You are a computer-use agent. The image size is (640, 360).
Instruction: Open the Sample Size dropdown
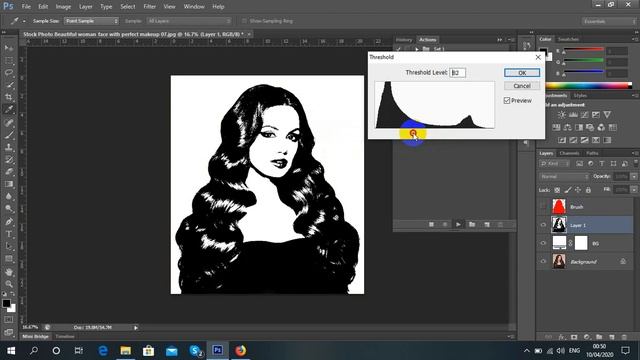point(91,21)
